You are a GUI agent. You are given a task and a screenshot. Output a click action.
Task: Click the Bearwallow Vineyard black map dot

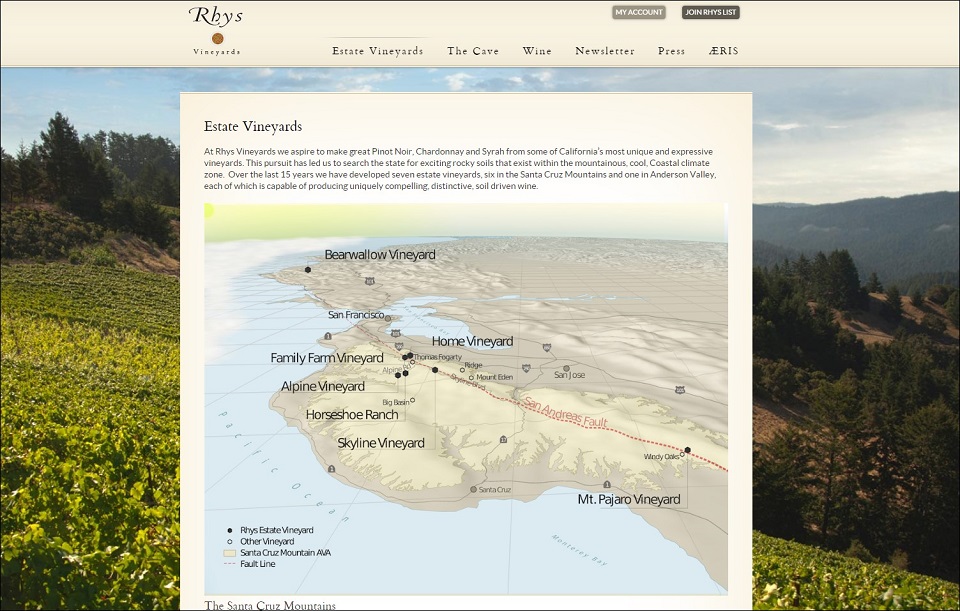(308, 269)
